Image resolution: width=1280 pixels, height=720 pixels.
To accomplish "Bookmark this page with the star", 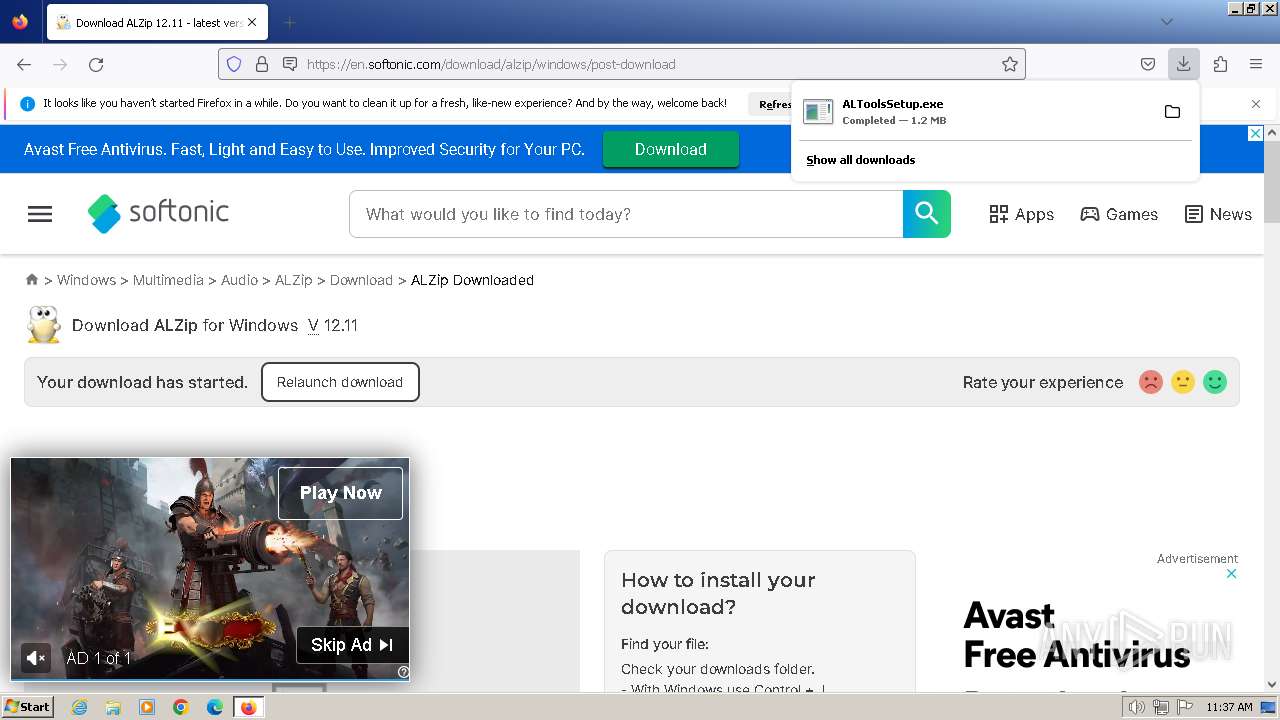I will [x=1010, y=64].
